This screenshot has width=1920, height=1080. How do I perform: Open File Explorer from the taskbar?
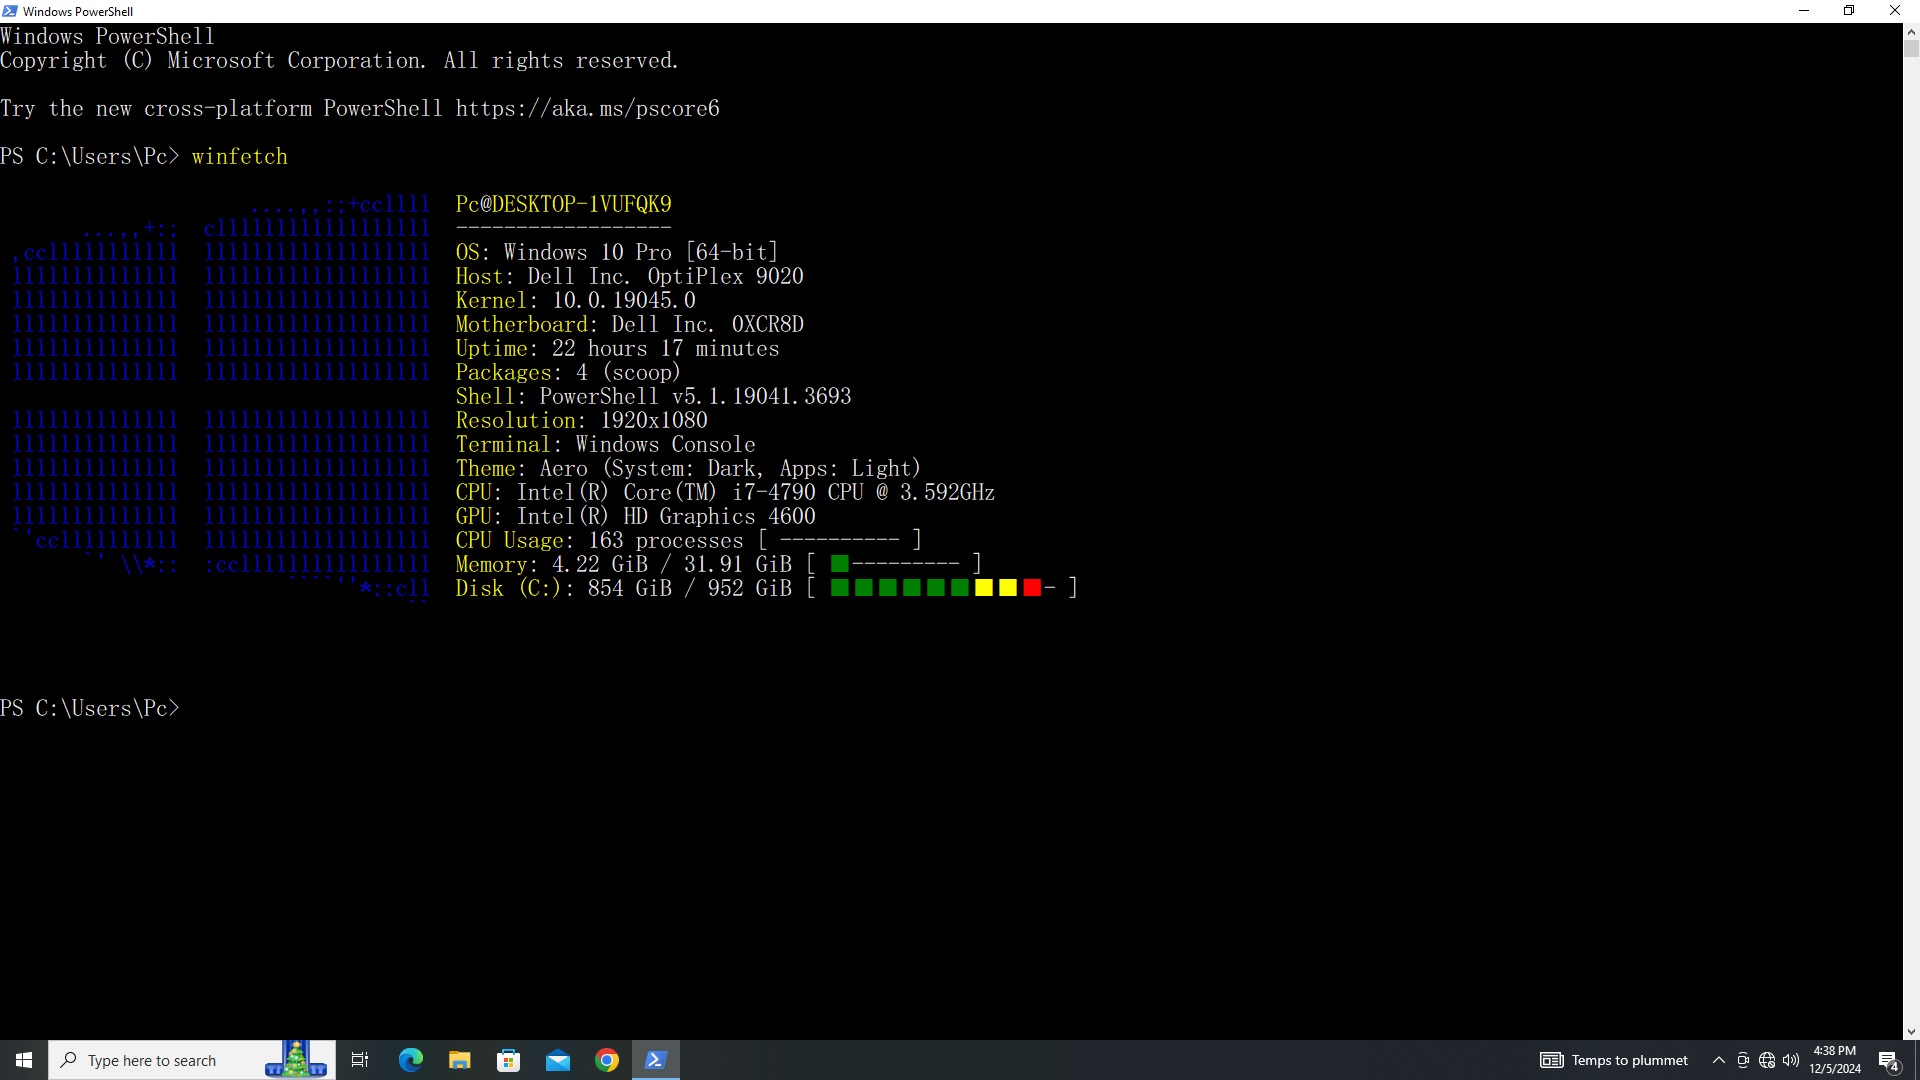pyautogui.click(x=459, y=1060)
